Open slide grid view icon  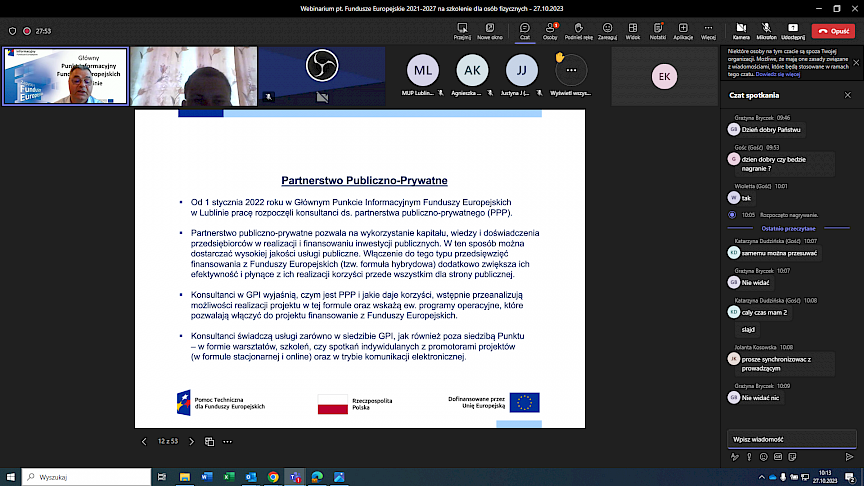point(209,441)
